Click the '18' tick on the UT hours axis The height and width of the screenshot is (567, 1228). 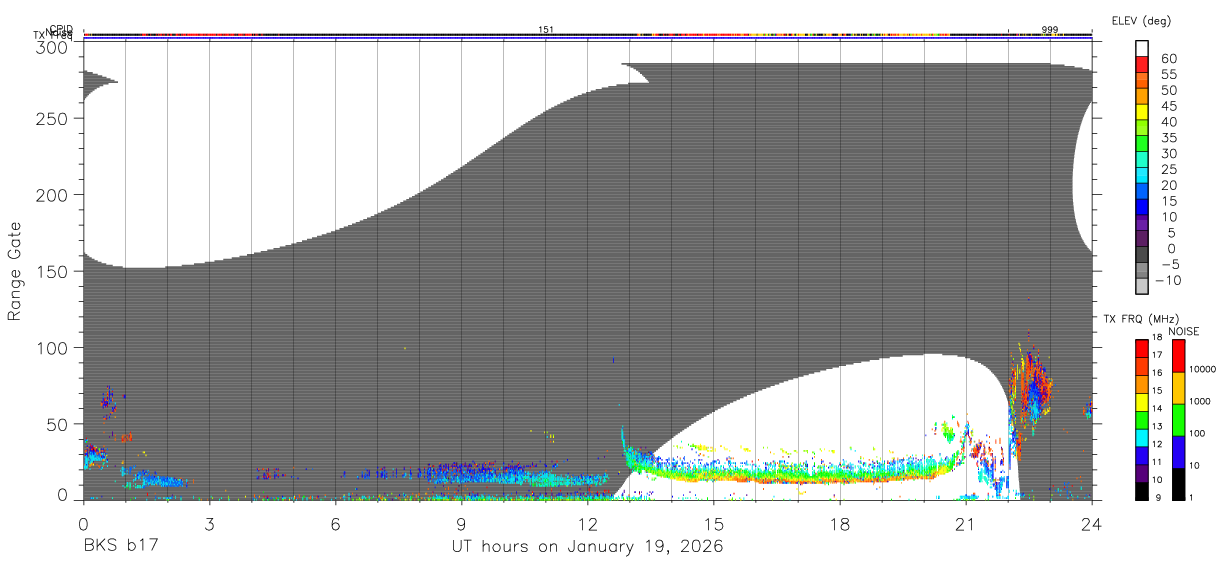coord(839,523)
